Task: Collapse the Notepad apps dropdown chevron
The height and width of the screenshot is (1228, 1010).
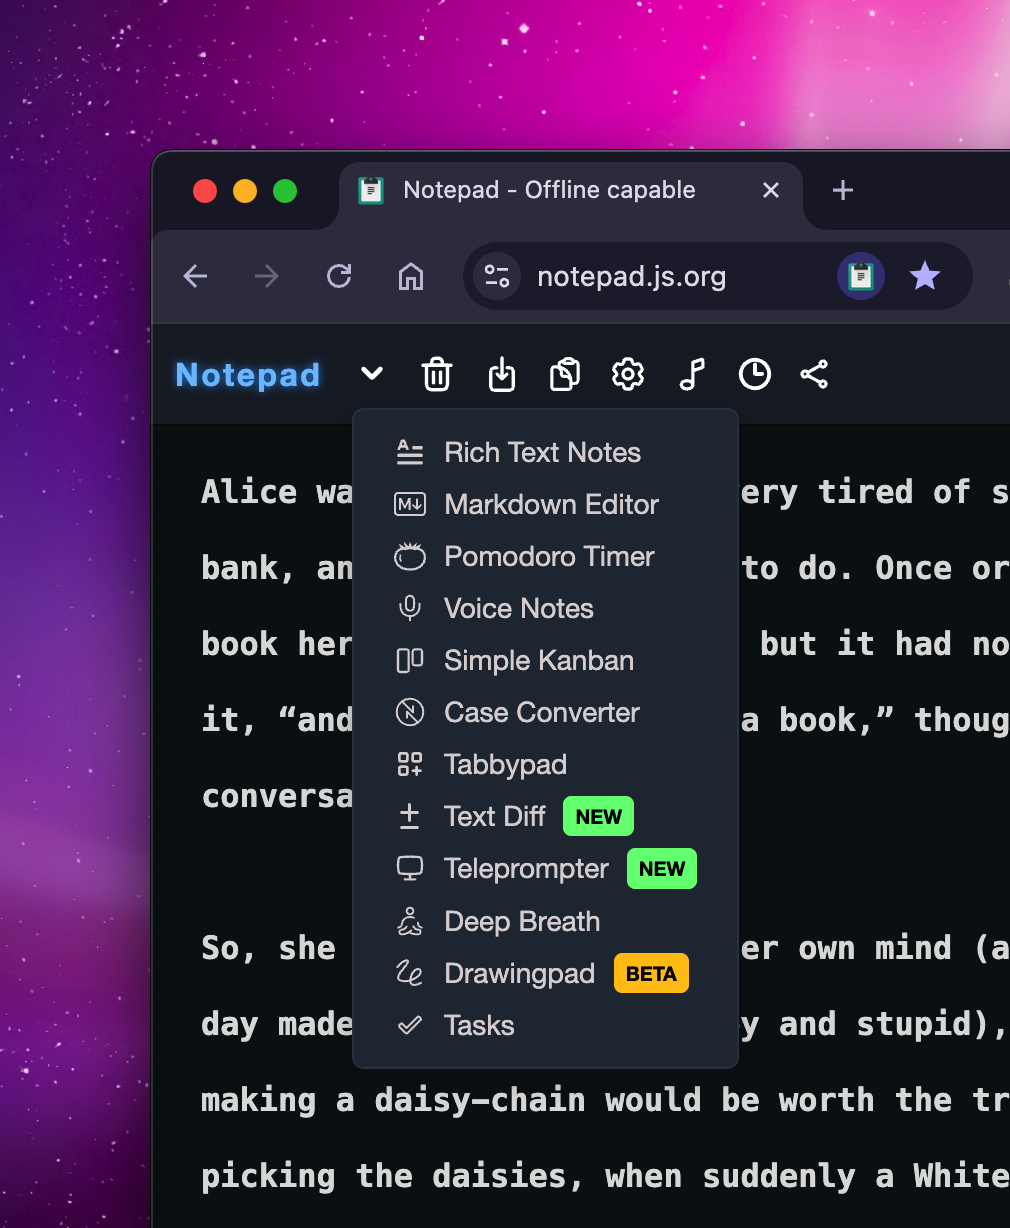Action: (x=372, y=374)
